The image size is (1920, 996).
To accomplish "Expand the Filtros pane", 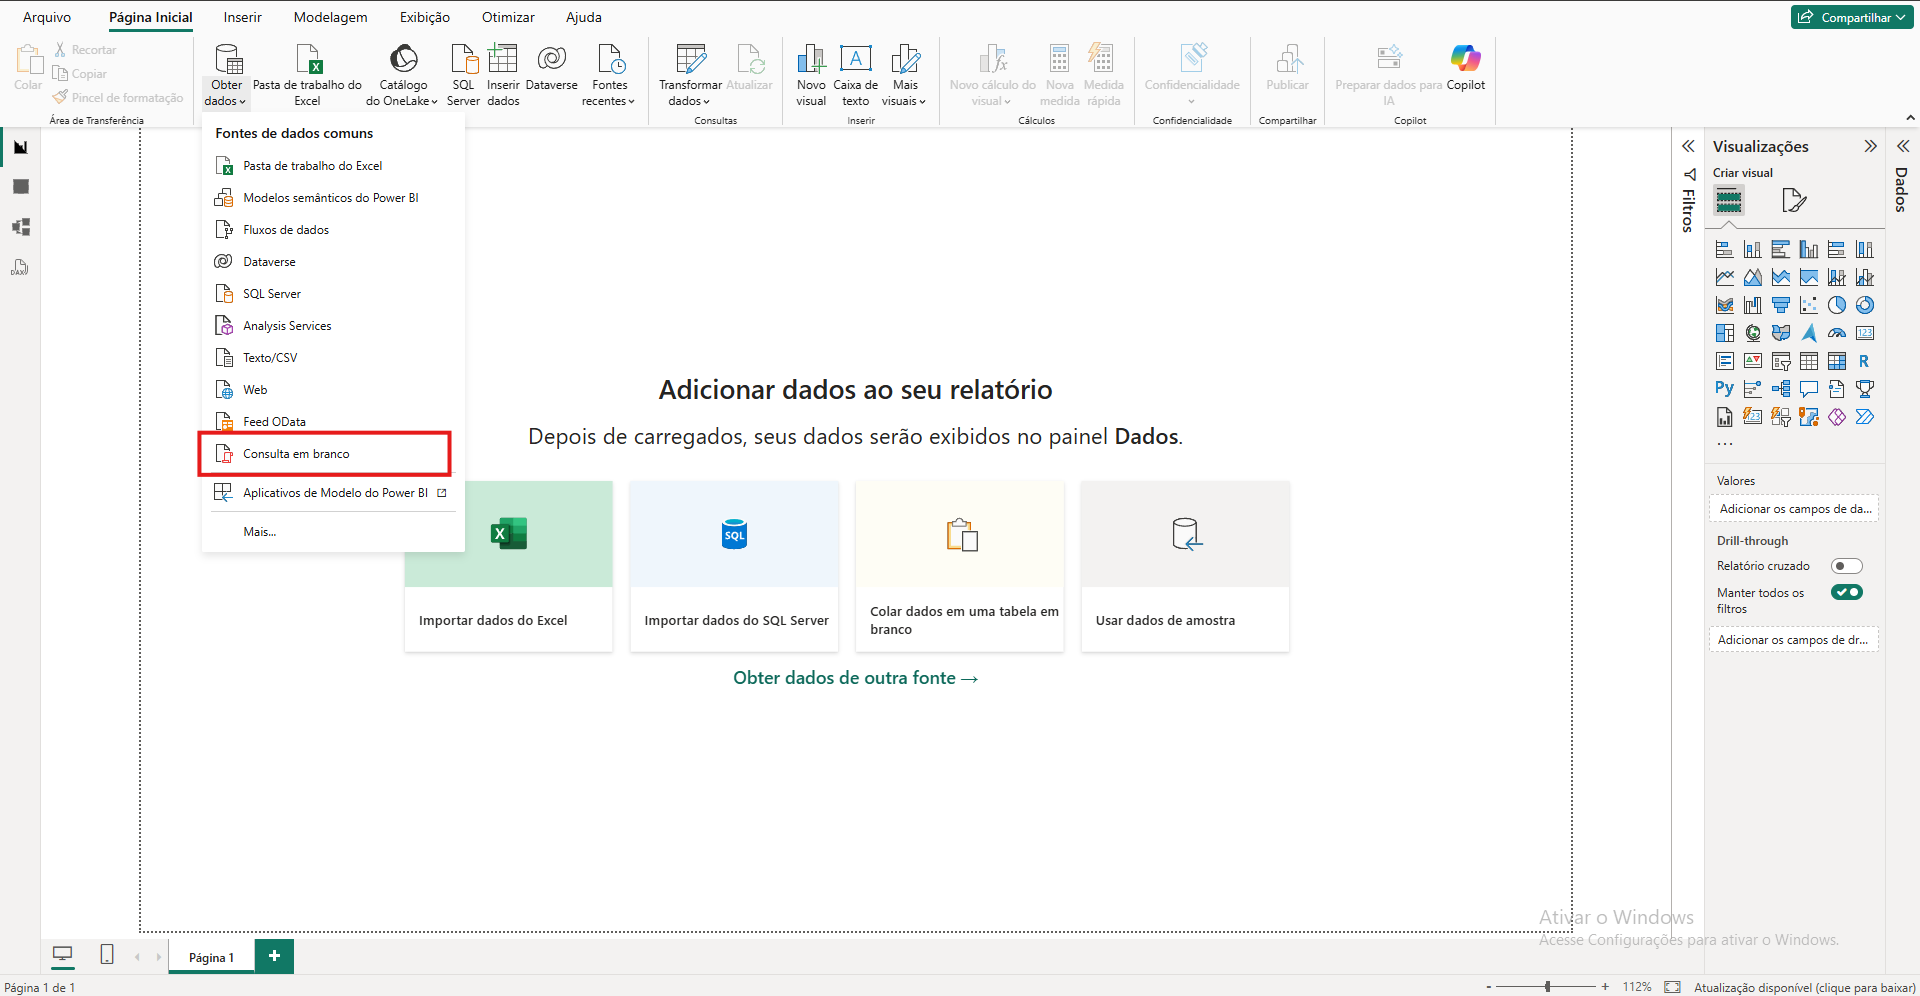I will (x=1688, y=146).
